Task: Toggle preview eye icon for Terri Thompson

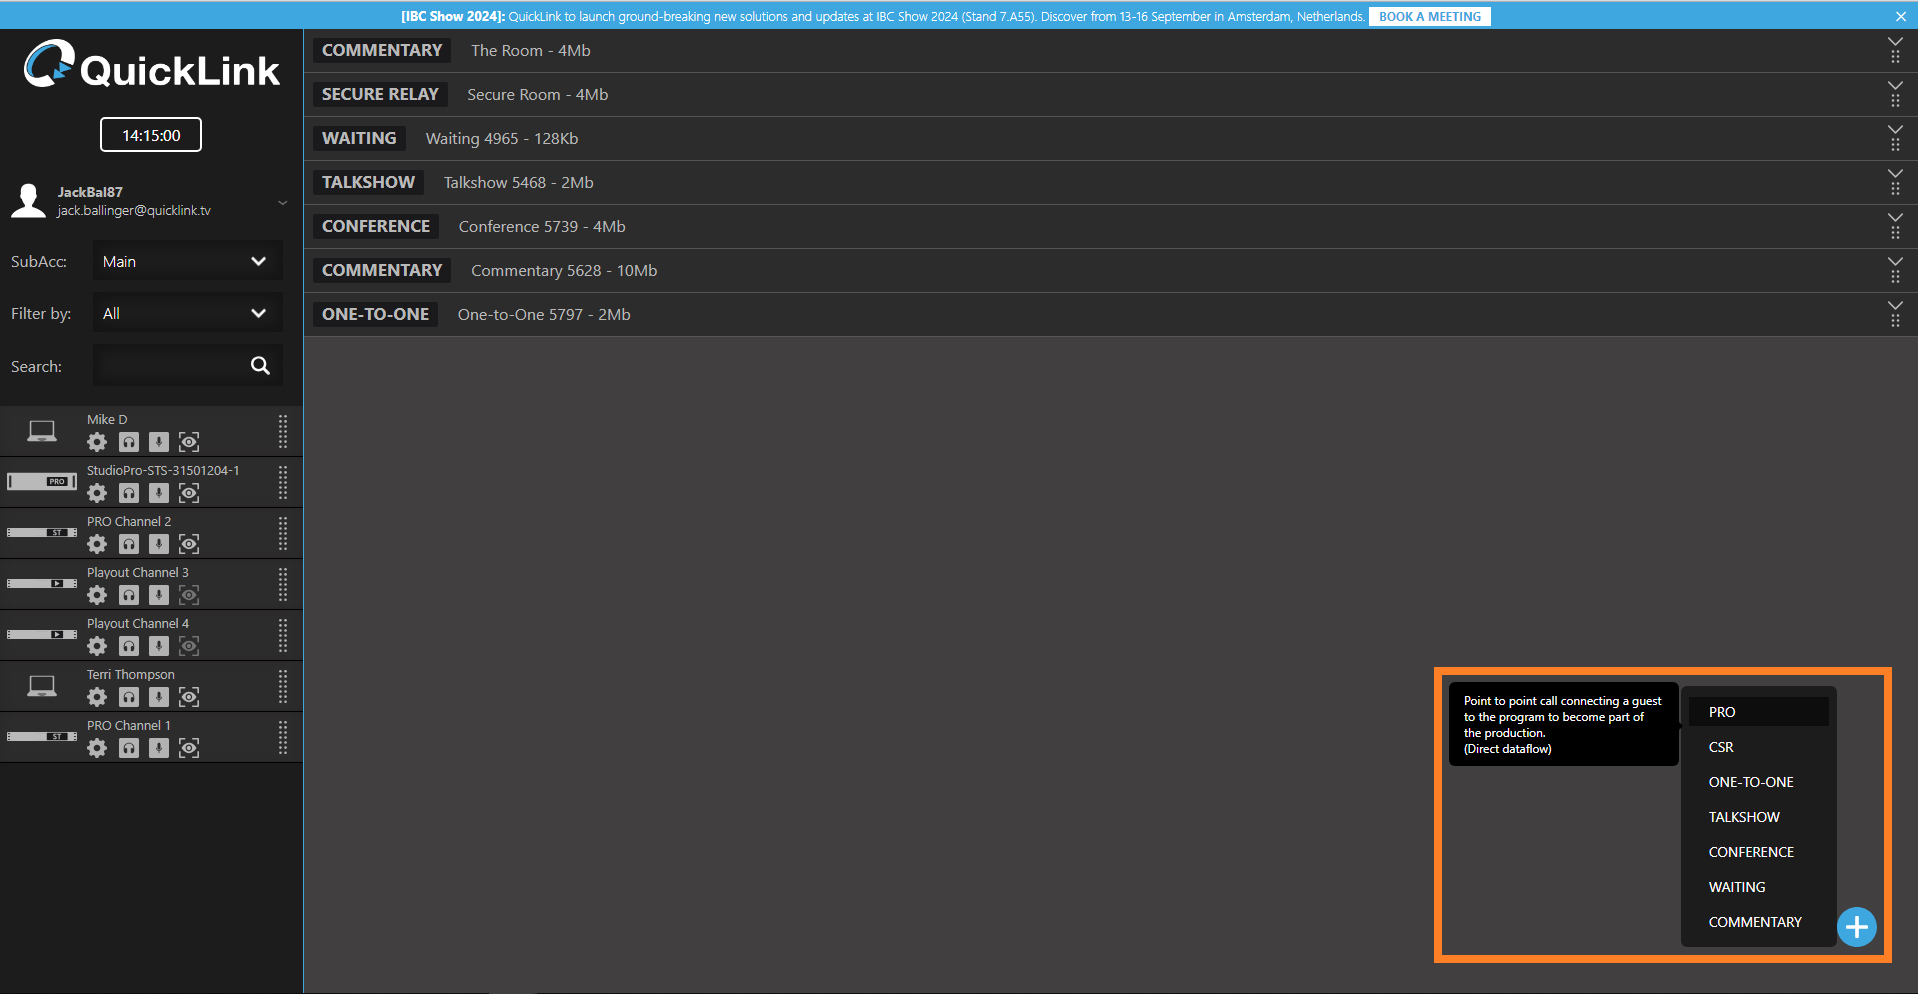Action: coord(189,697)
